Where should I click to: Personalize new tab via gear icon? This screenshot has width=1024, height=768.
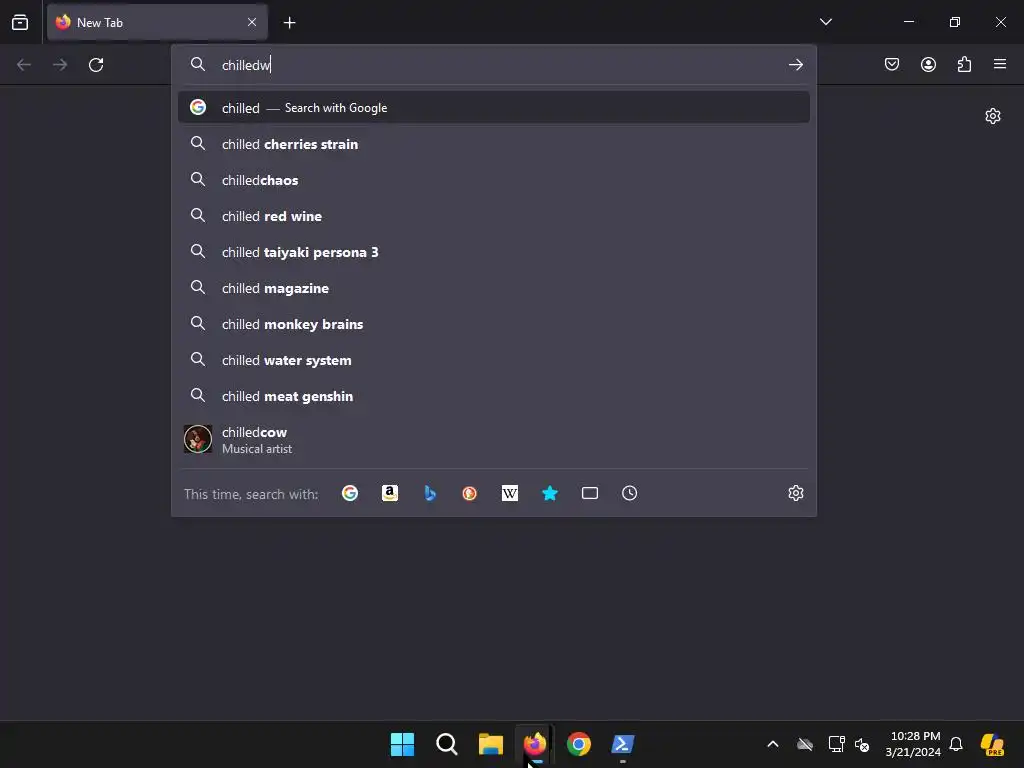pyautogui.click(x=993, y=116)
